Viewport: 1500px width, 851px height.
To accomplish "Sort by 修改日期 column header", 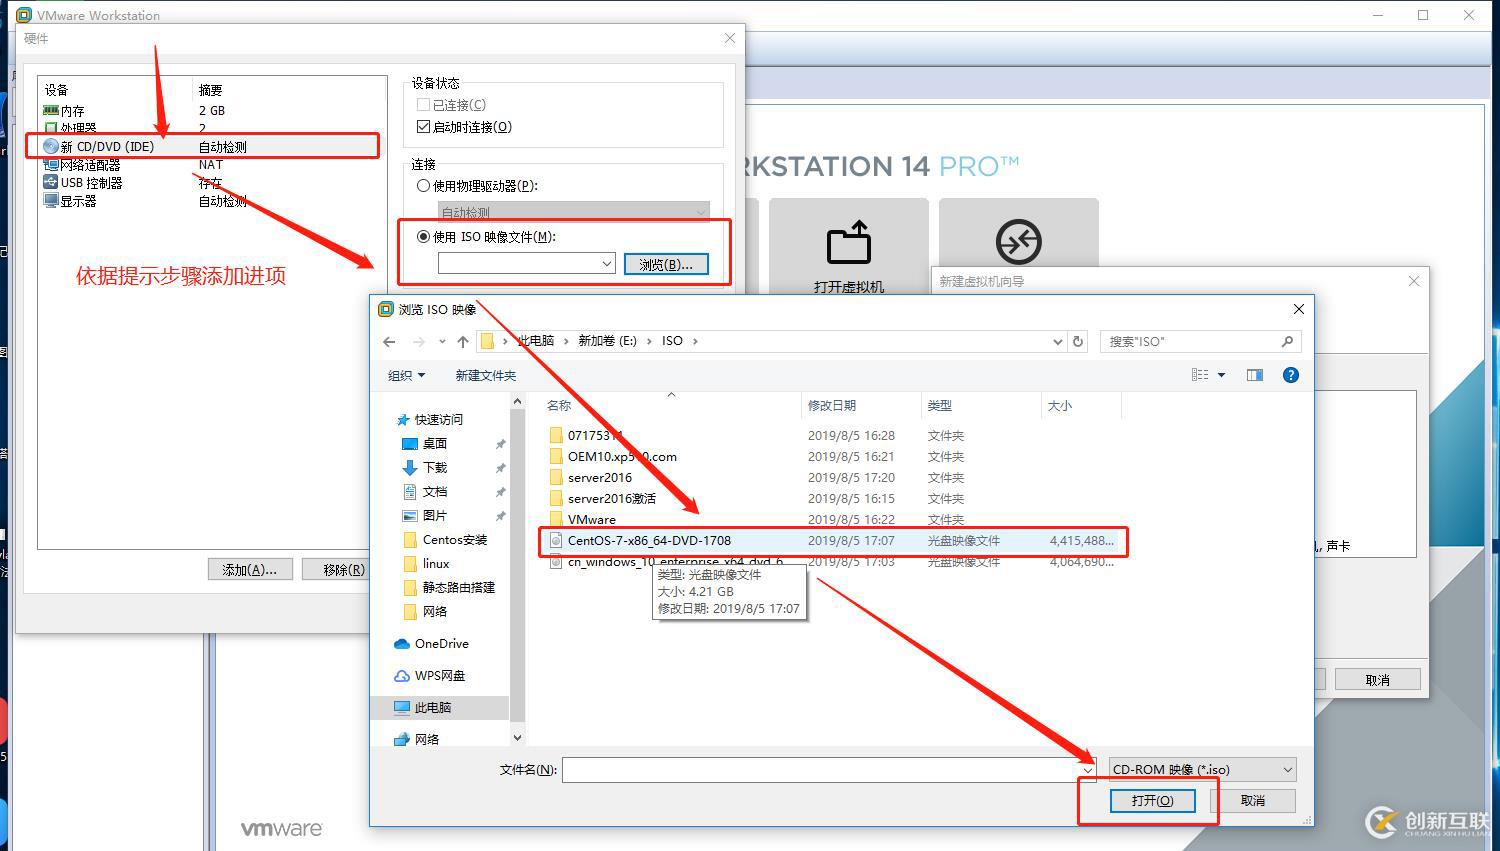I will pos(832,405).
